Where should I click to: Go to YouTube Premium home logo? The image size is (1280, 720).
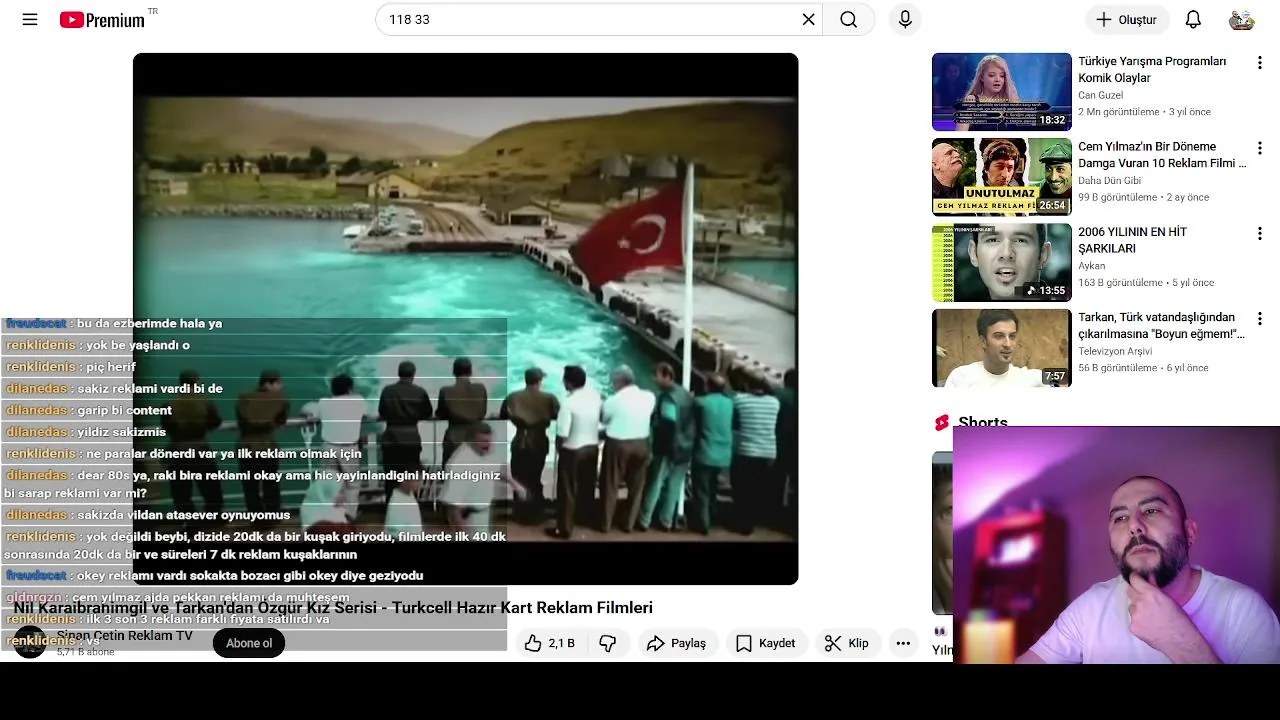[x=102, y=20]
